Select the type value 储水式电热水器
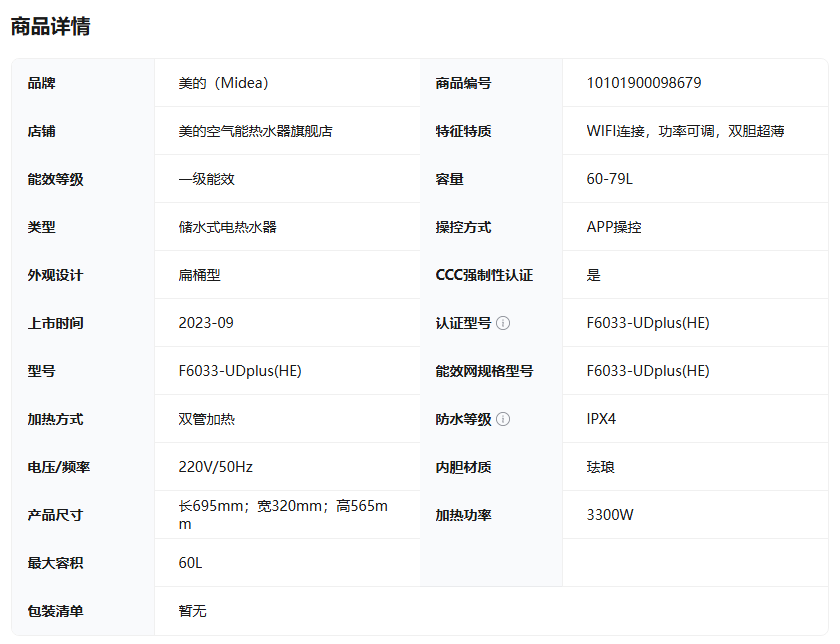This screenshot has width=840, height=644. (228, 227)
